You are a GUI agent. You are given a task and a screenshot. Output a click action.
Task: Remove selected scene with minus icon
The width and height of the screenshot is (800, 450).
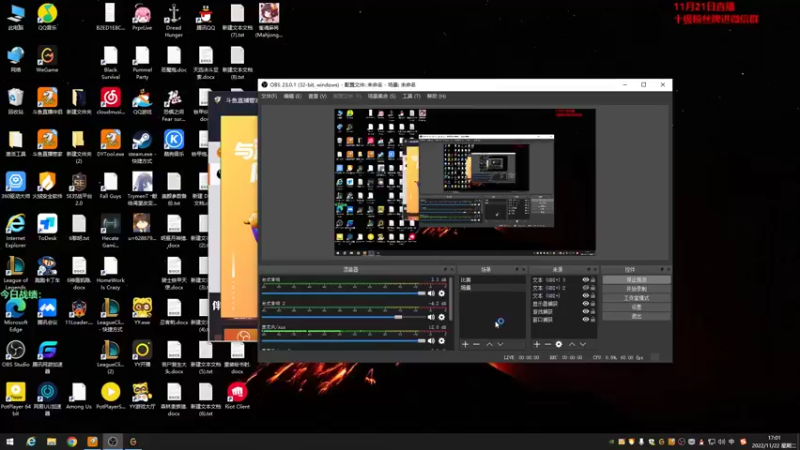click(x=476, y=344)
